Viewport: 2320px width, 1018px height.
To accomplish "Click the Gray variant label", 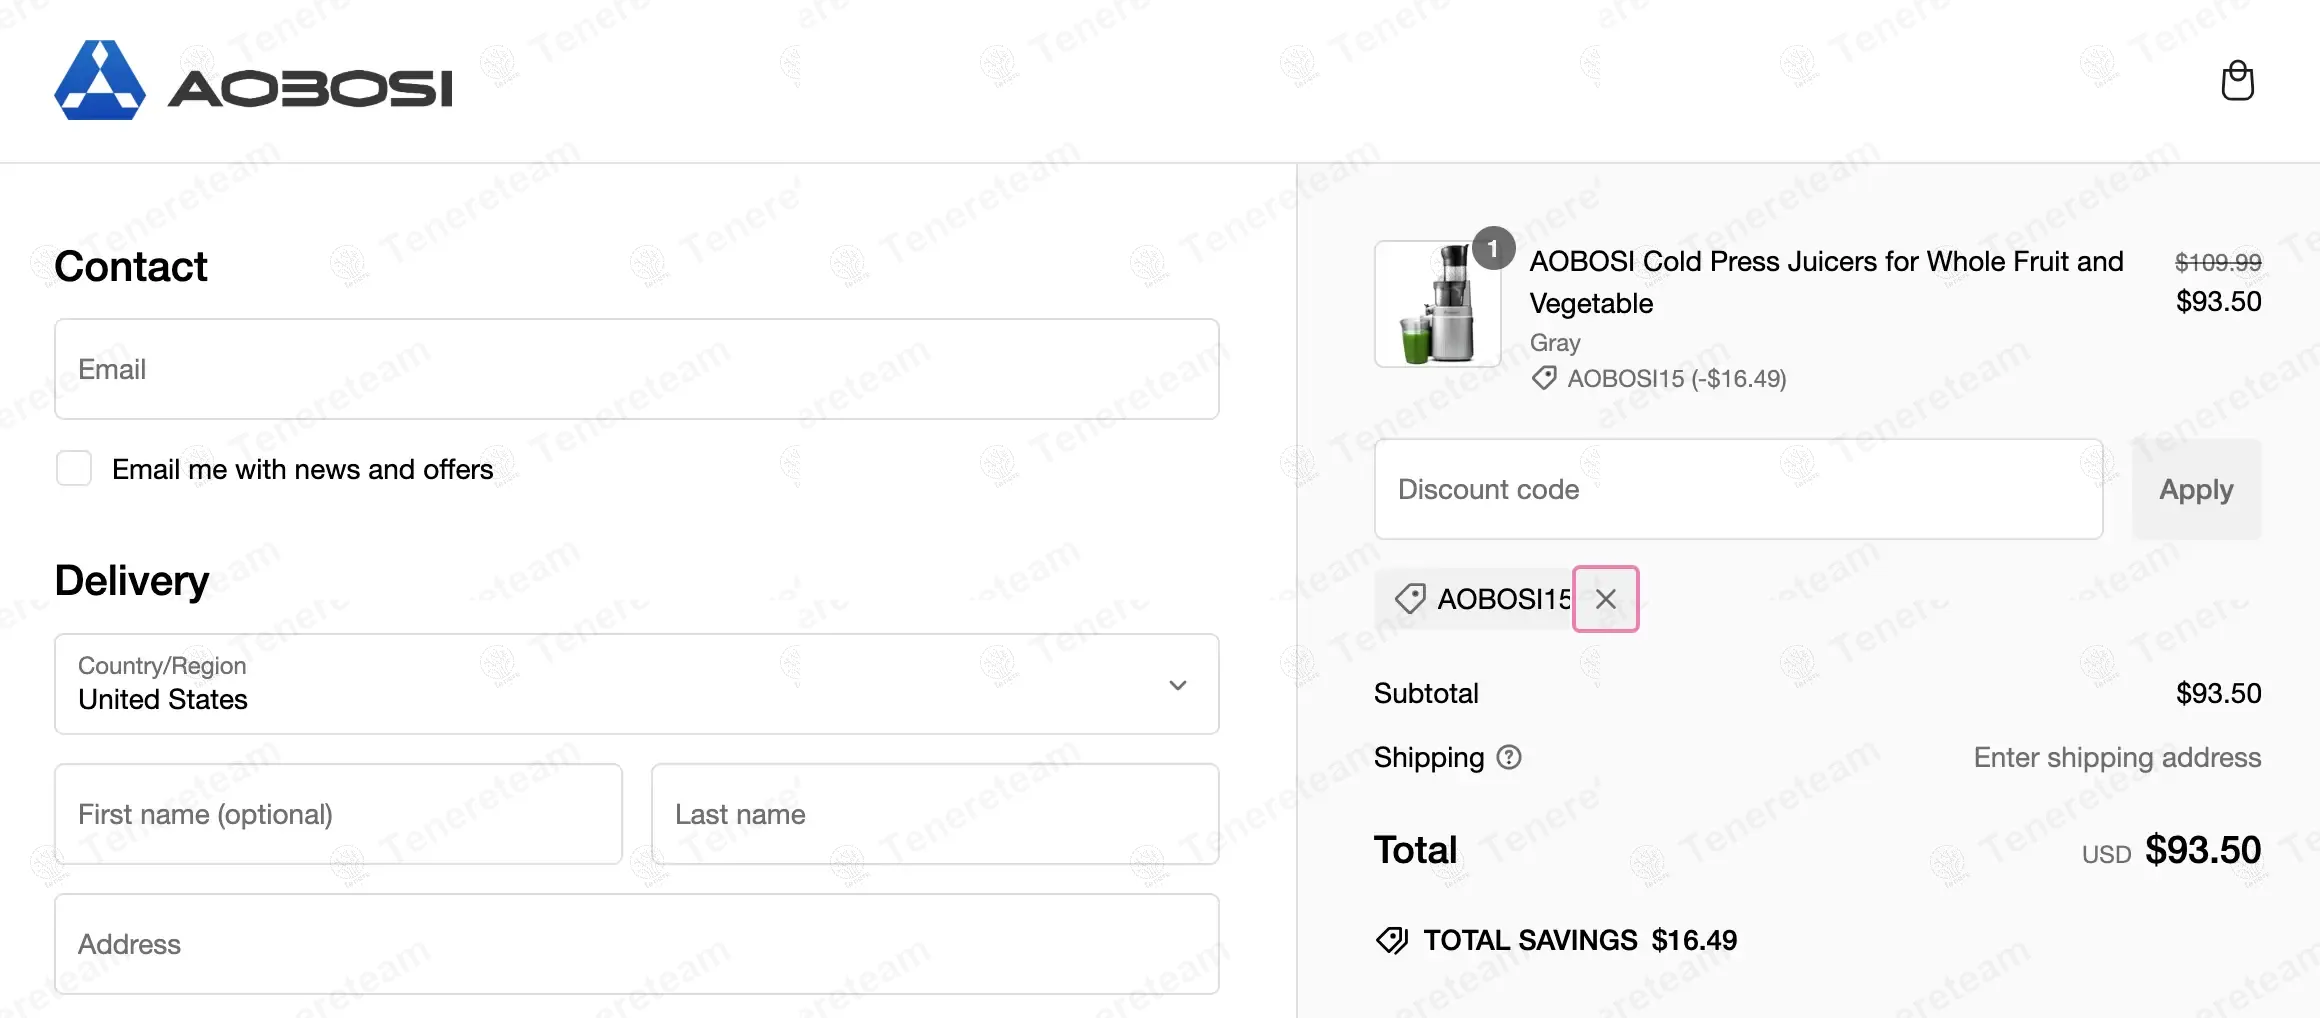I will 1555,343.
